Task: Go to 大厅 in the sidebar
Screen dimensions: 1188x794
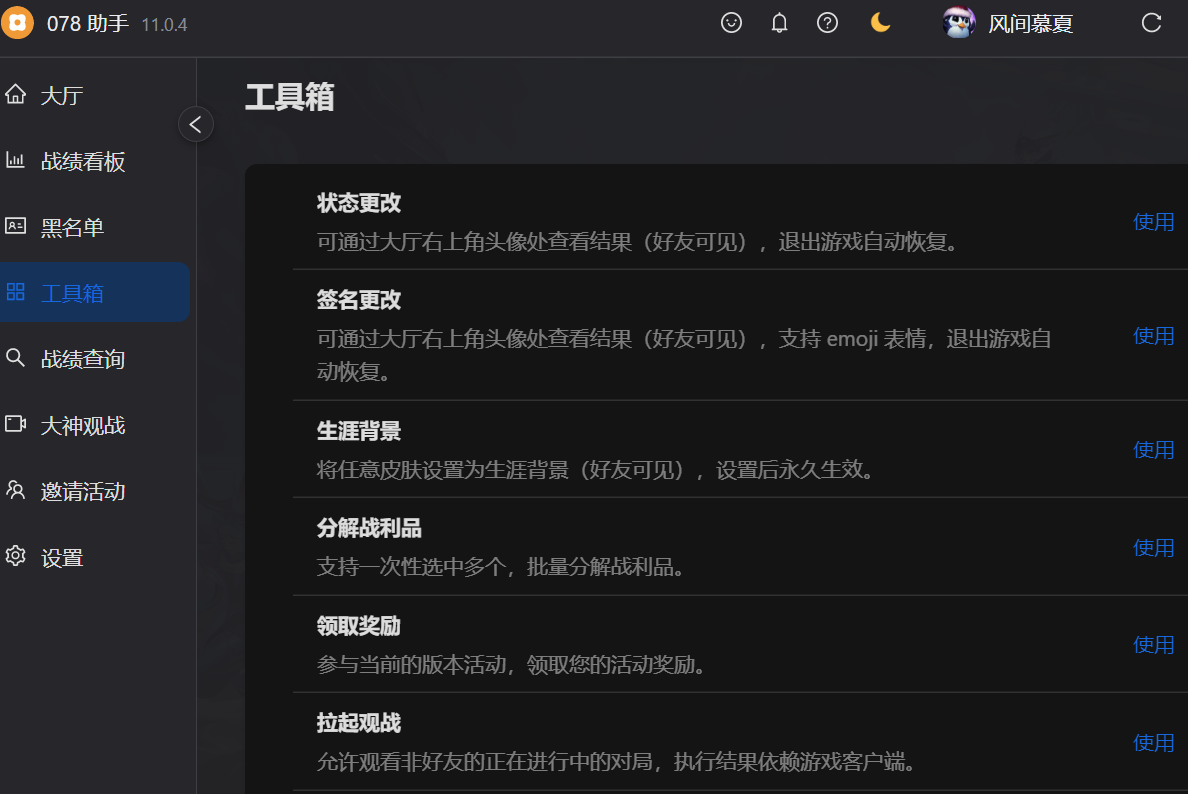Action: 62,96
